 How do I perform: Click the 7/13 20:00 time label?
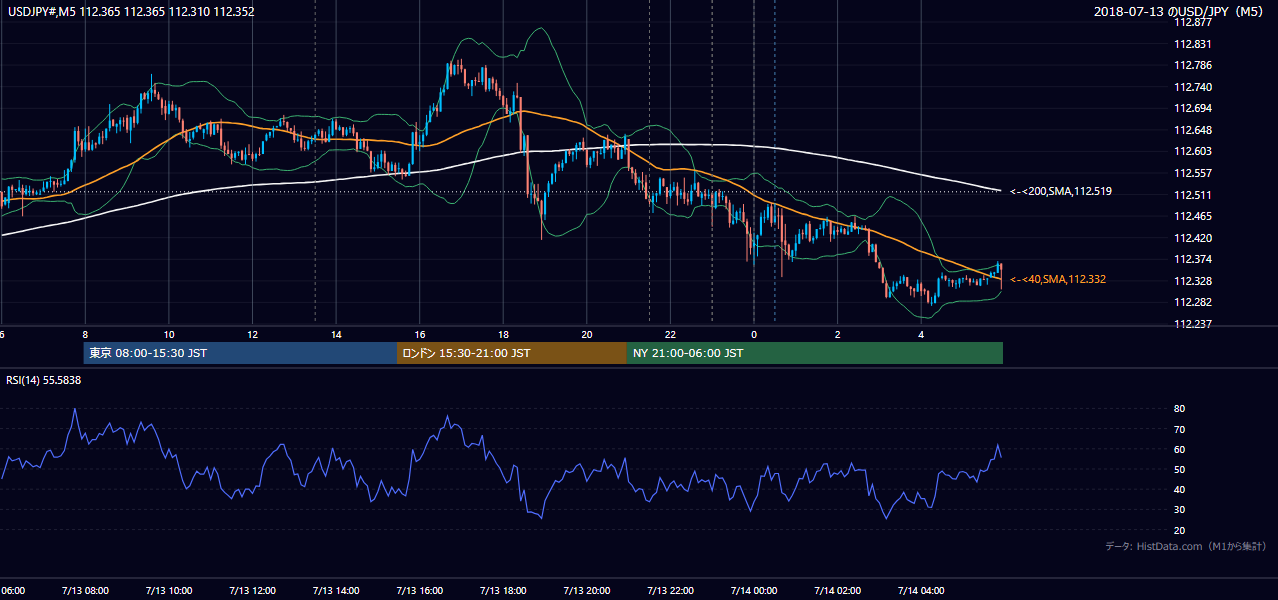pyautogui.click(x=586, y=591)
